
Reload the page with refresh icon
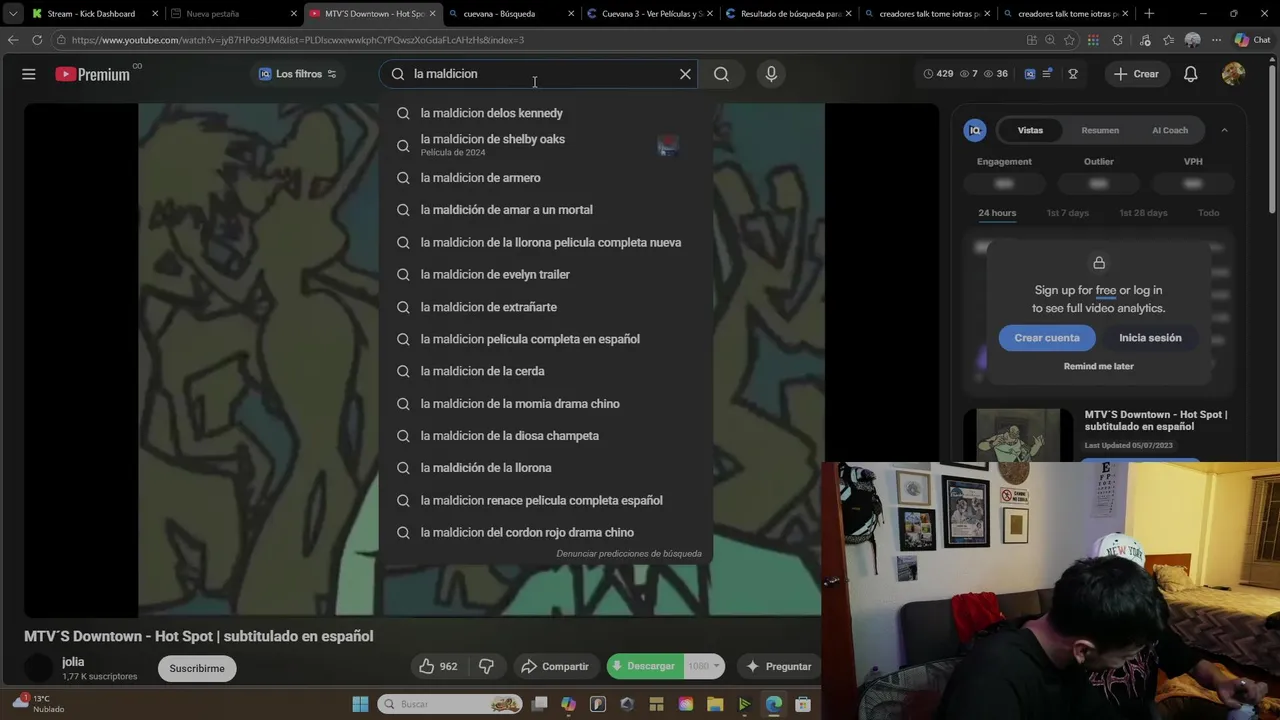point(37,40)
